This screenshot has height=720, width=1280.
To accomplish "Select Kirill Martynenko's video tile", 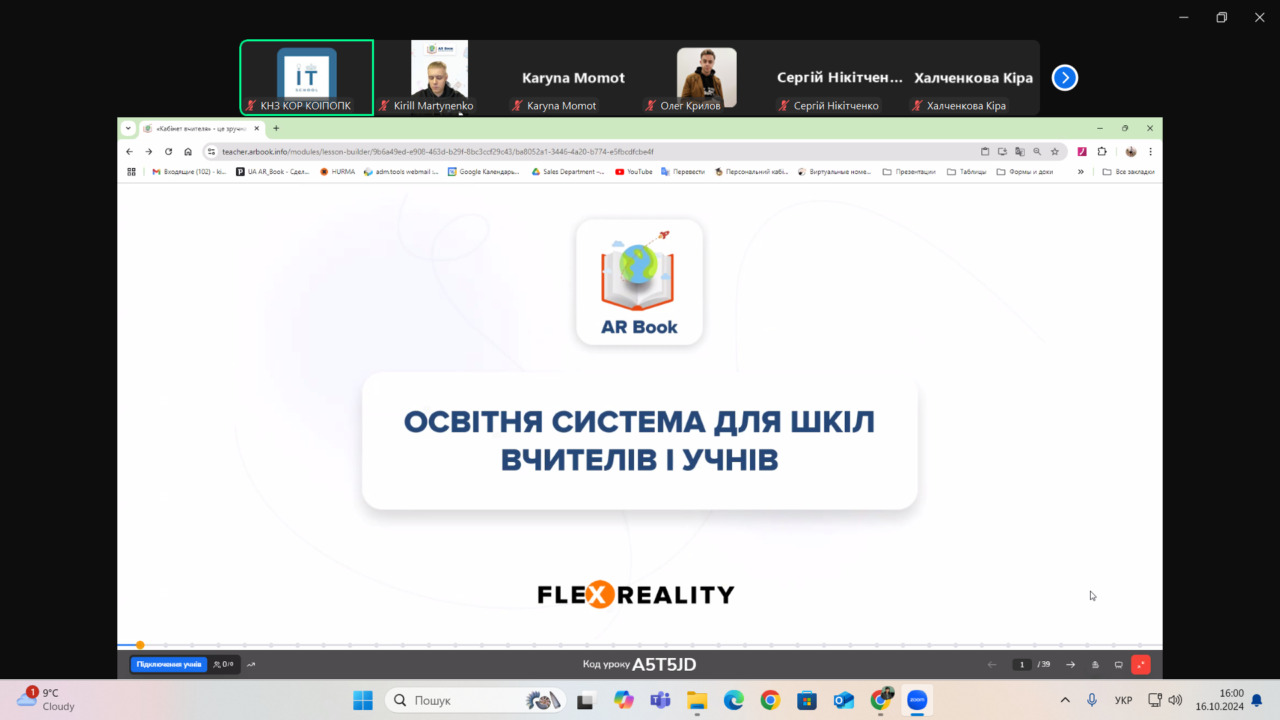I will click(439, 78).
